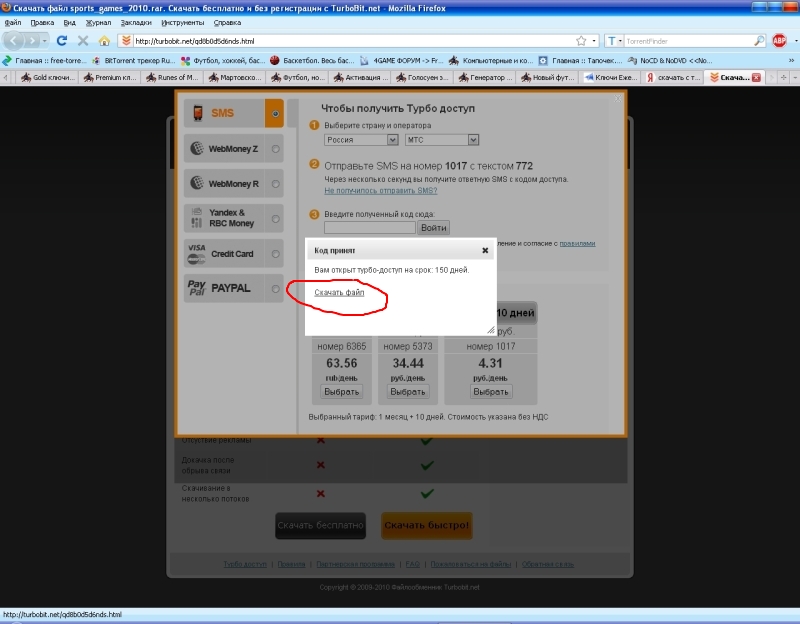The width and height of the screenshot is (800, 624).
Task: Open the Журнал menu
Action: 98,22
